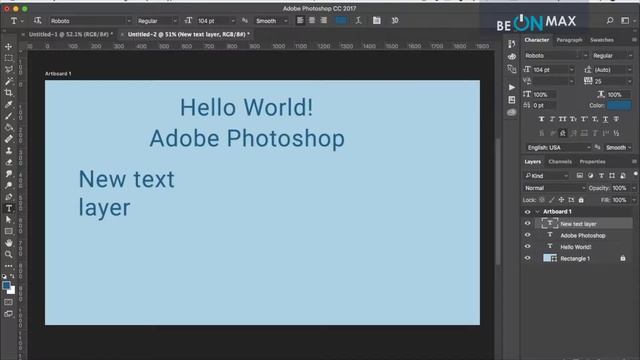Enable Strikethrough in Character panel

(x=616, y=119)
